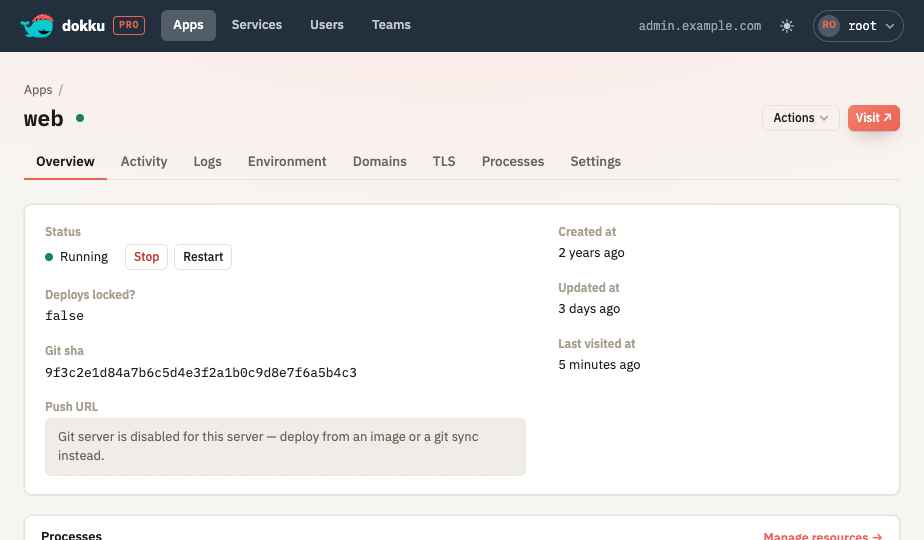This screenshot has width=924, height=540.
Task: Click the Deploys locked value false
Action: [64, 316]
